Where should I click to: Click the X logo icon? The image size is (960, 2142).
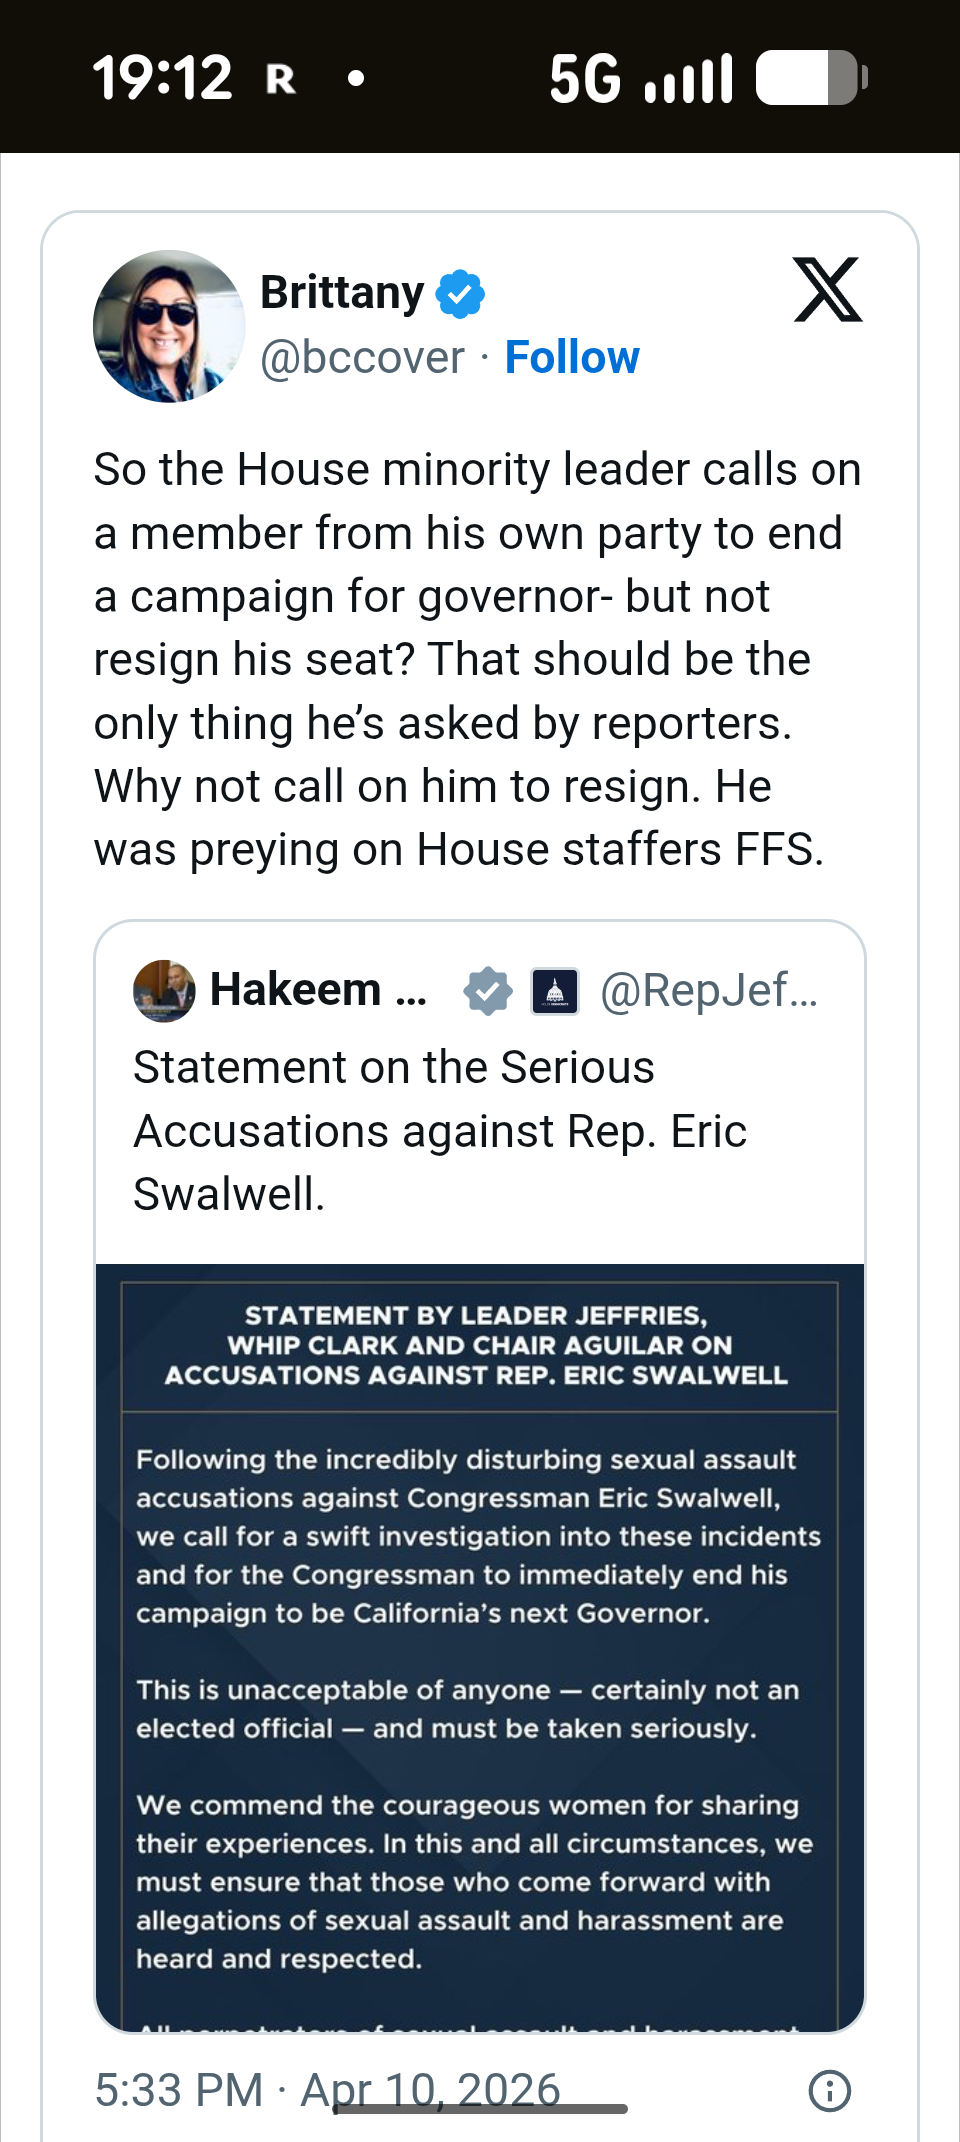(827, 291)
